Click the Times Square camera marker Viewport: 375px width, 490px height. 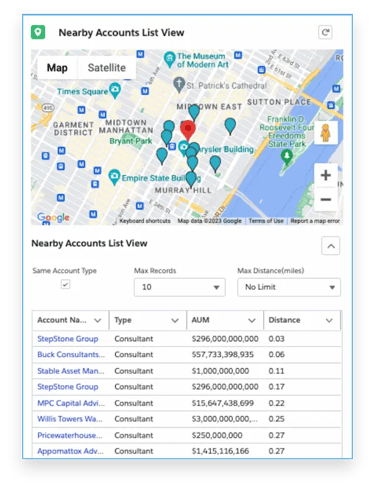115,90
